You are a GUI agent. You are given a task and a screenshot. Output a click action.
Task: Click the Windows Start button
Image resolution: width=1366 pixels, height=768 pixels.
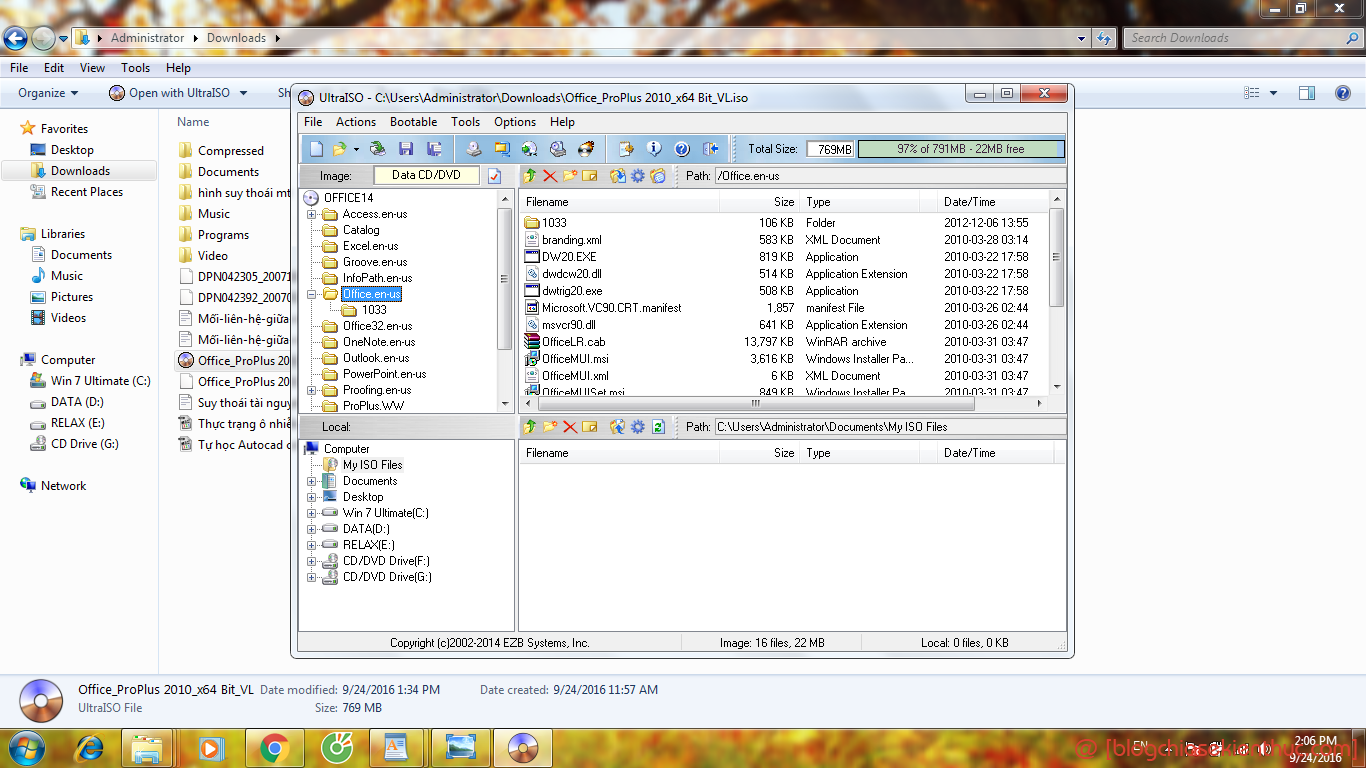tap(25, 747)
